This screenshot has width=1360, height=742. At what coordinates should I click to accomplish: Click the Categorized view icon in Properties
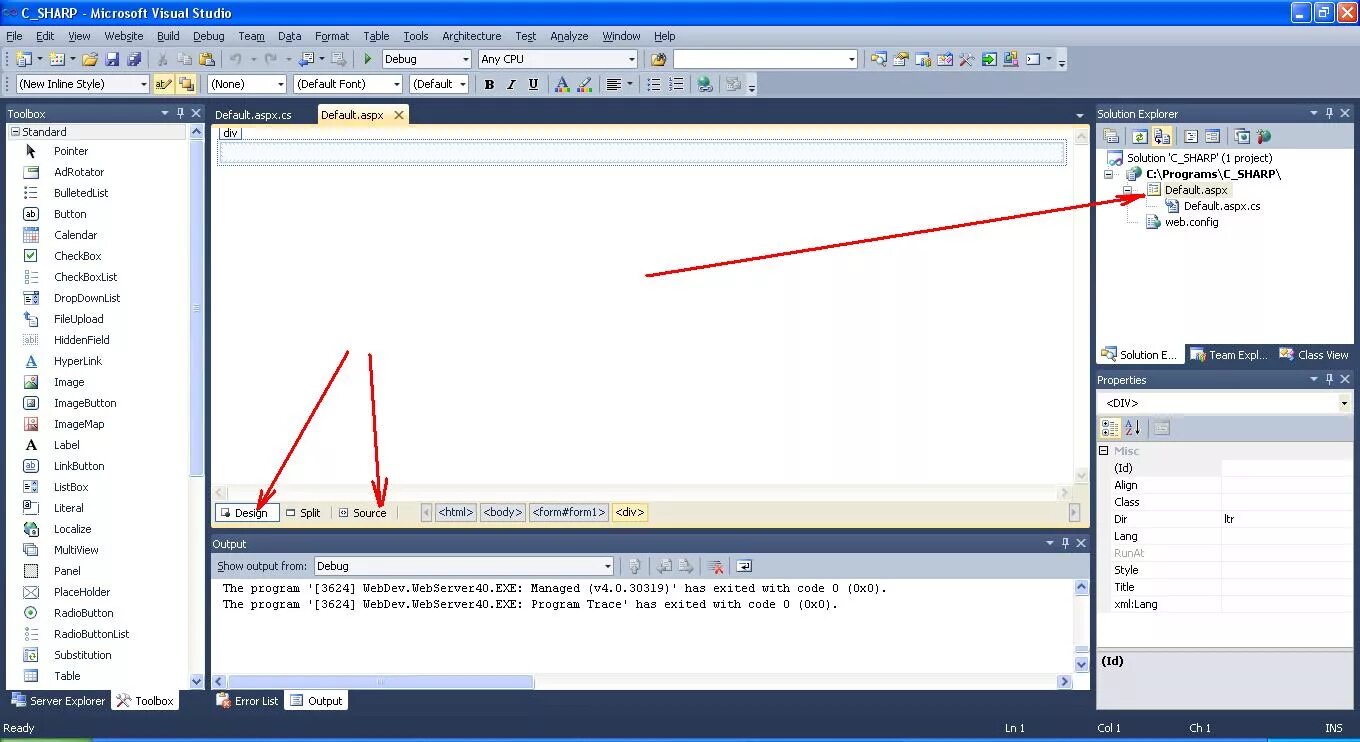pyautogui.click(x=1110, y=428)
